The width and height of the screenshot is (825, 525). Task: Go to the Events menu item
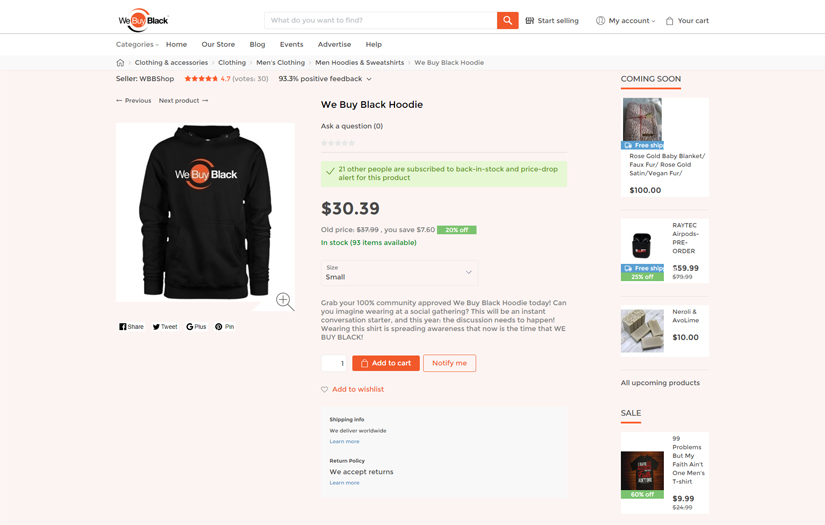(291, 45)
